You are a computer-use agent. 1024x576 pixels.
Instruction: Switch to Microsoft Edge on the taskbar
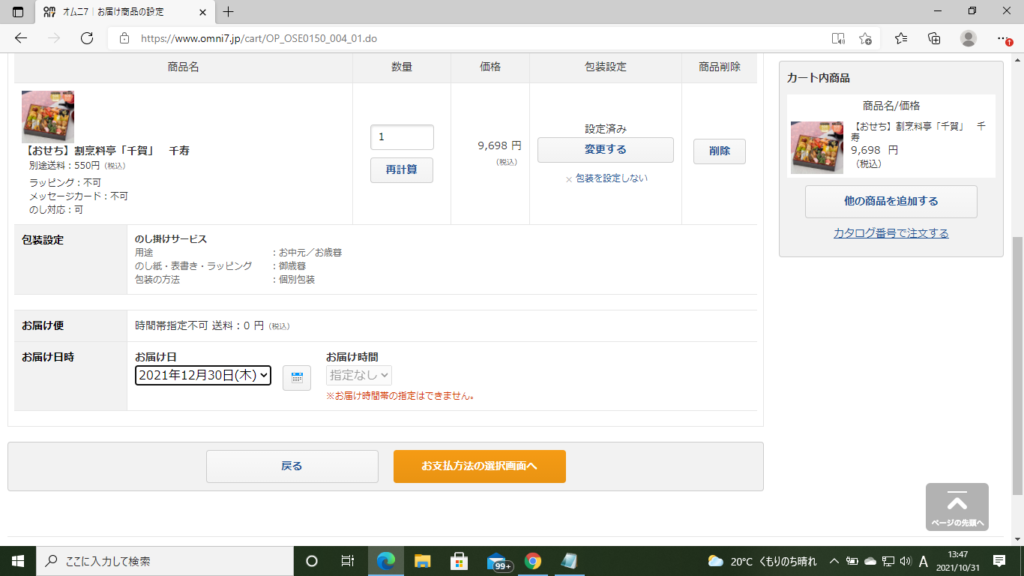[386, 561]
